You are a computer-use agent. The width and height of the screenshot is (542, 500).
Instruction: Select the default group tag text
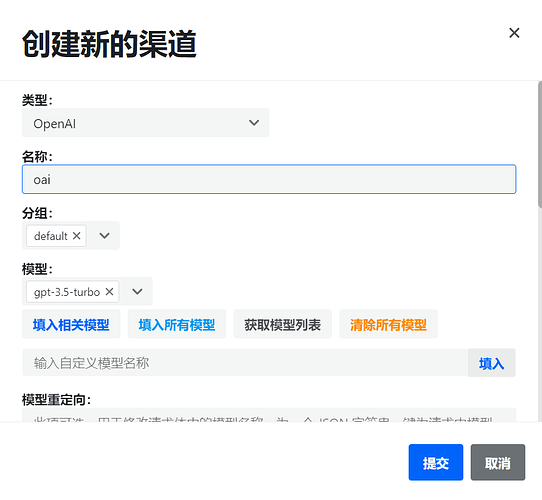pos(50,236)
